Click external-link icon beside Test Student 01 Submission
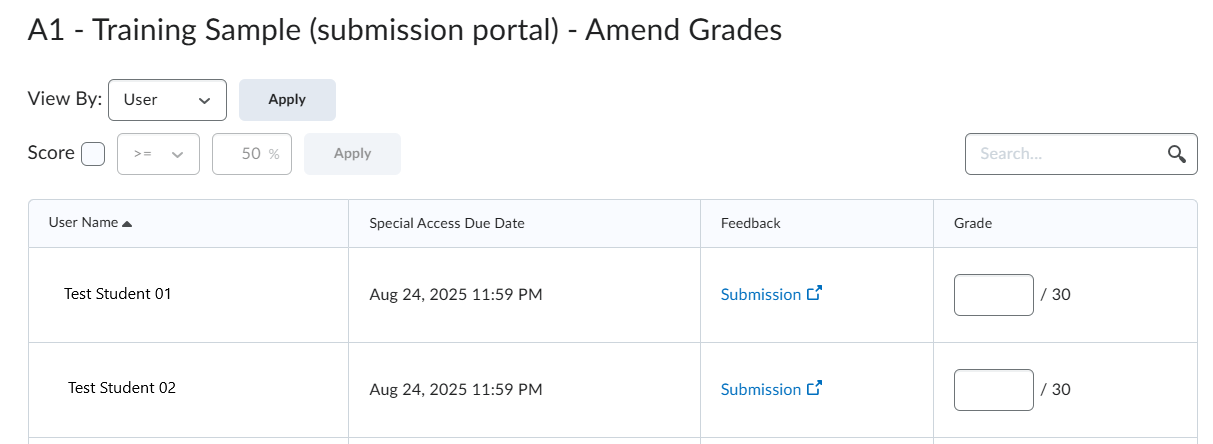Image resolution: width=1213 pixels, height=444 pixels. (x=814, y=294)
